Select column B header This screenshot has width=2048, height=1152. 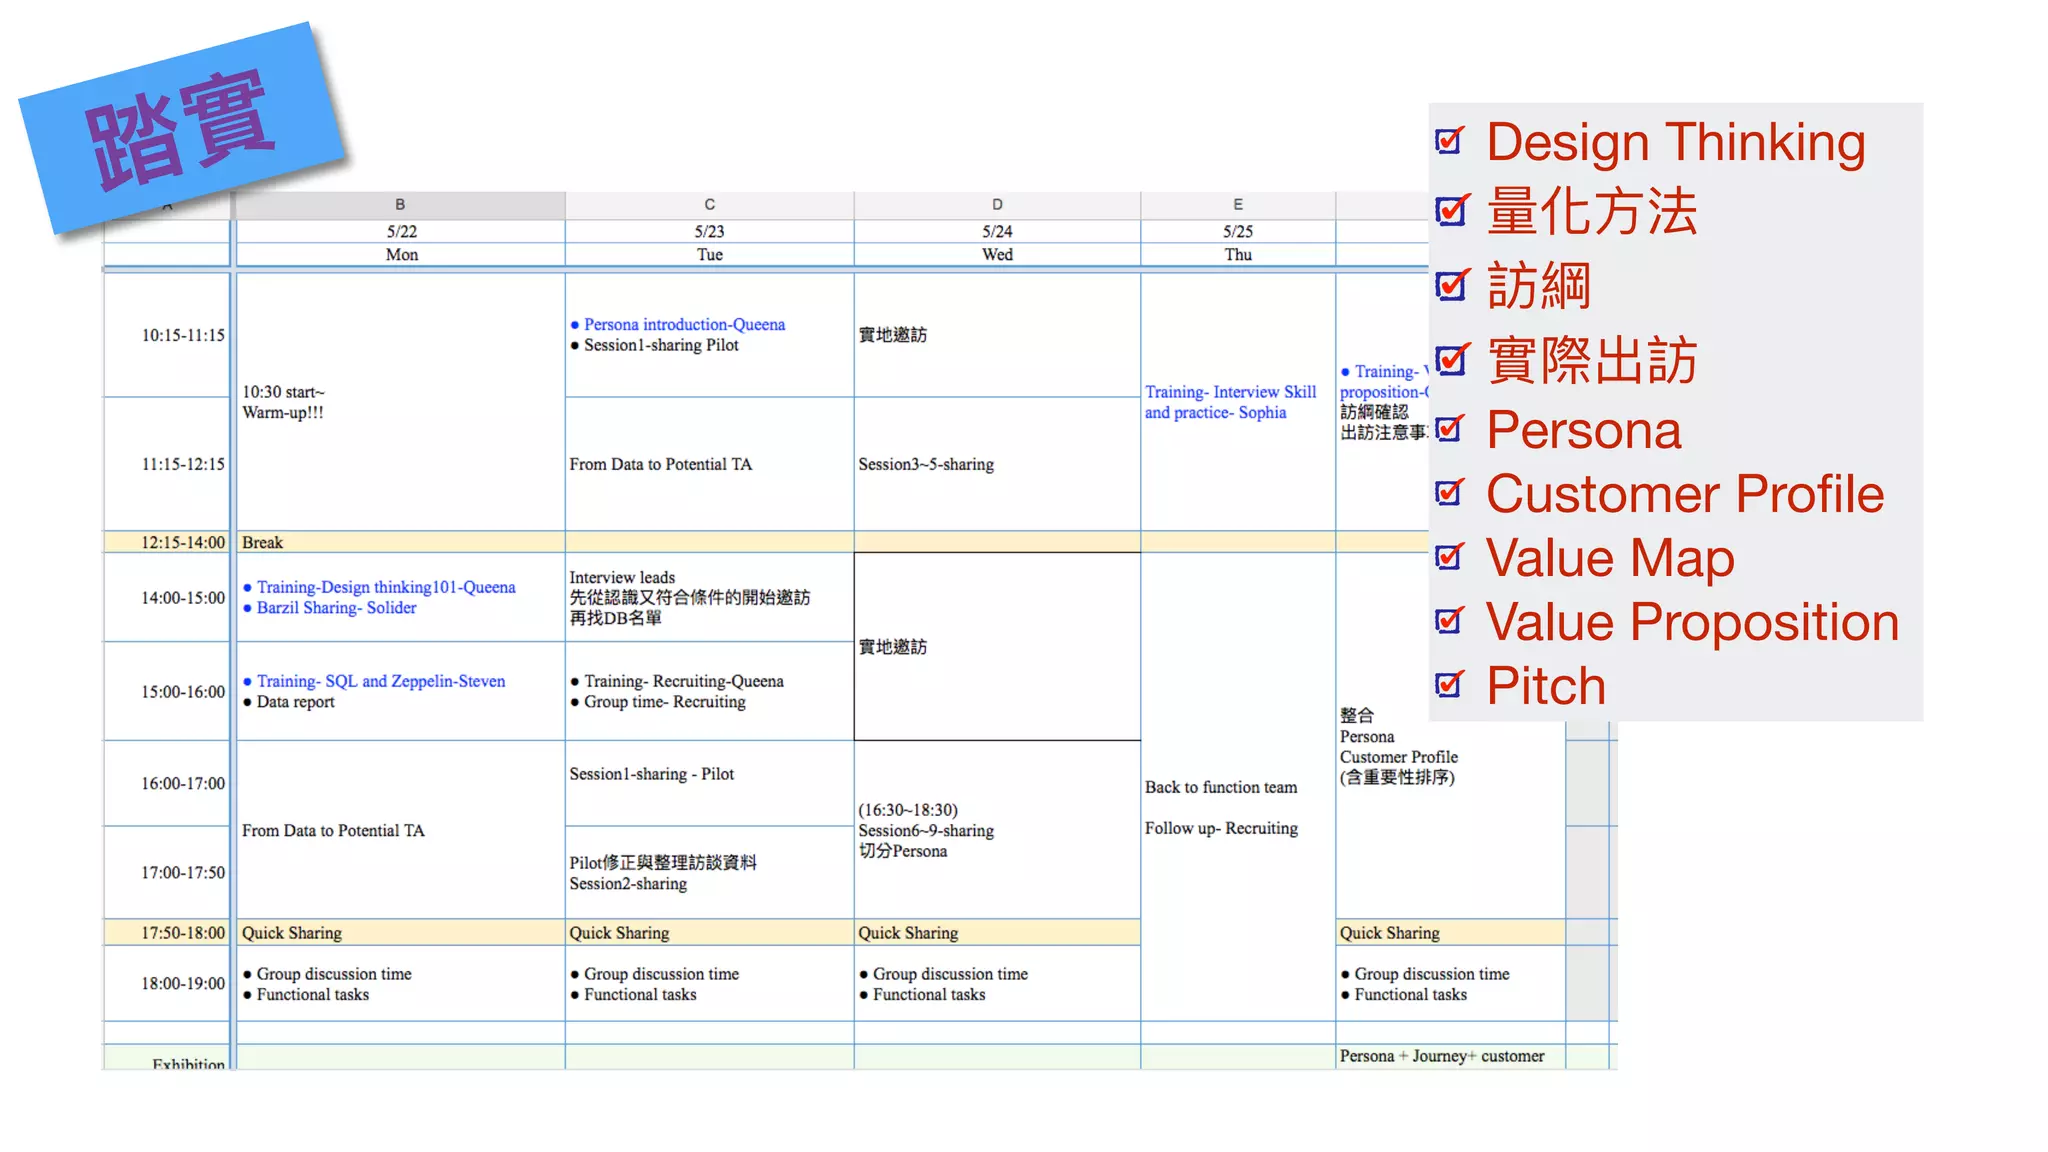[400, 204]
